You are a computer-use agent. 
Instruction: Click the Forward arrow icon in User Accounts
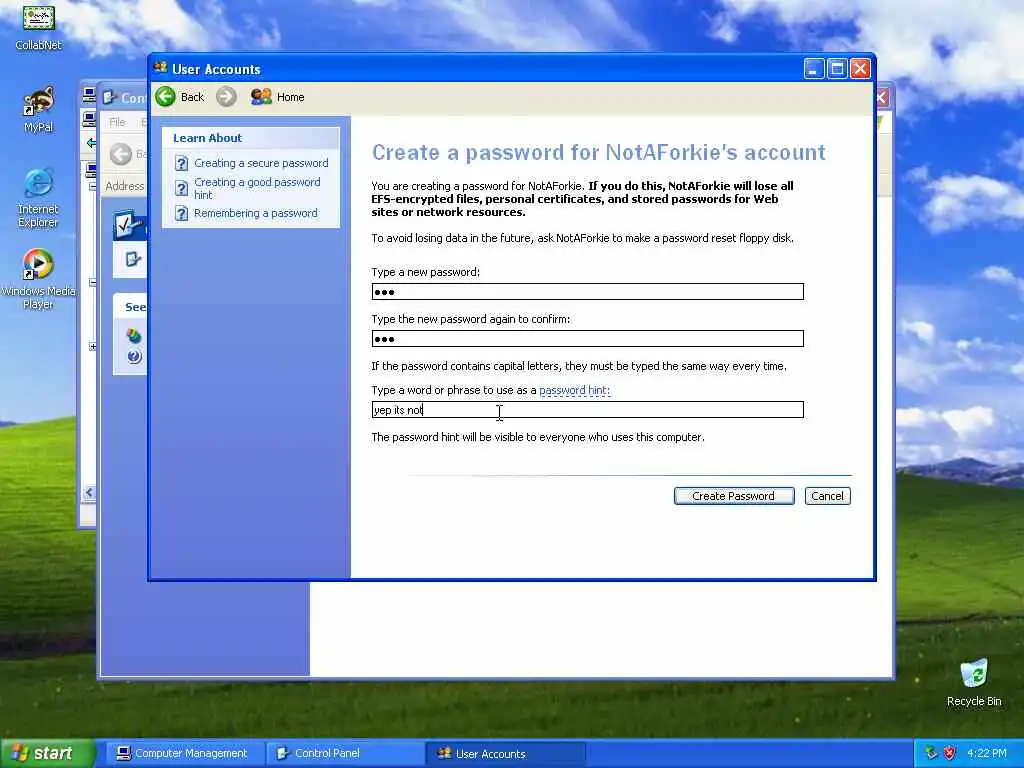(x=226, y=97)
